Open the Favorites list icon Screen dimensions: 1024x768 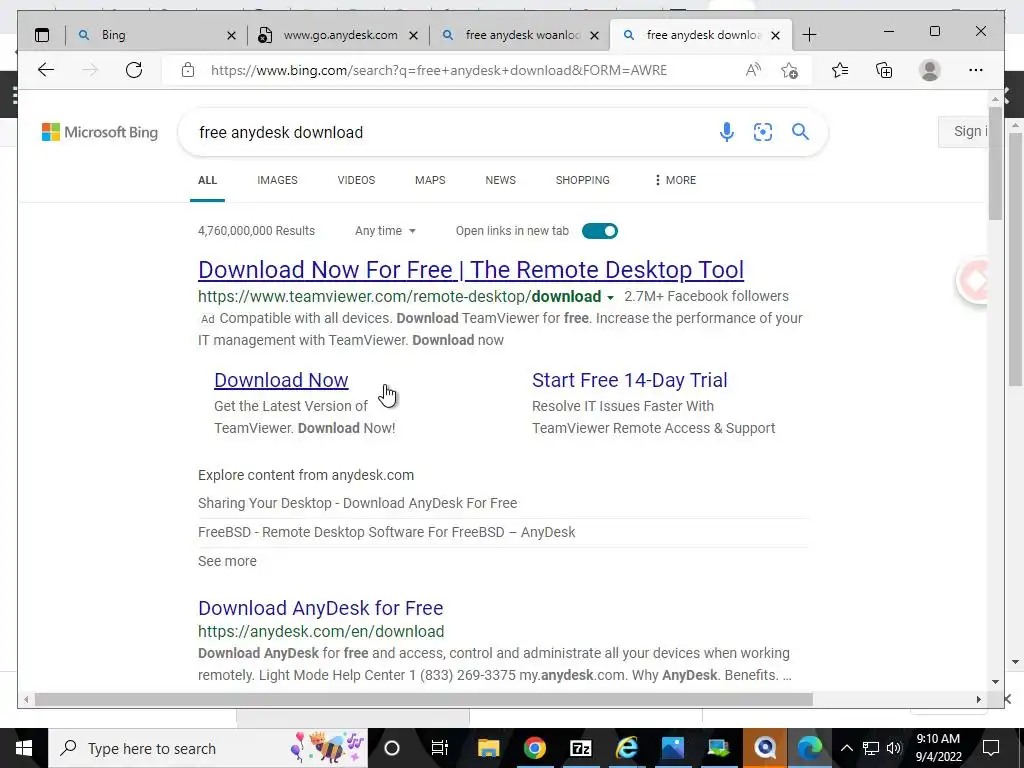pyautogui.click(x=840, y=70)
